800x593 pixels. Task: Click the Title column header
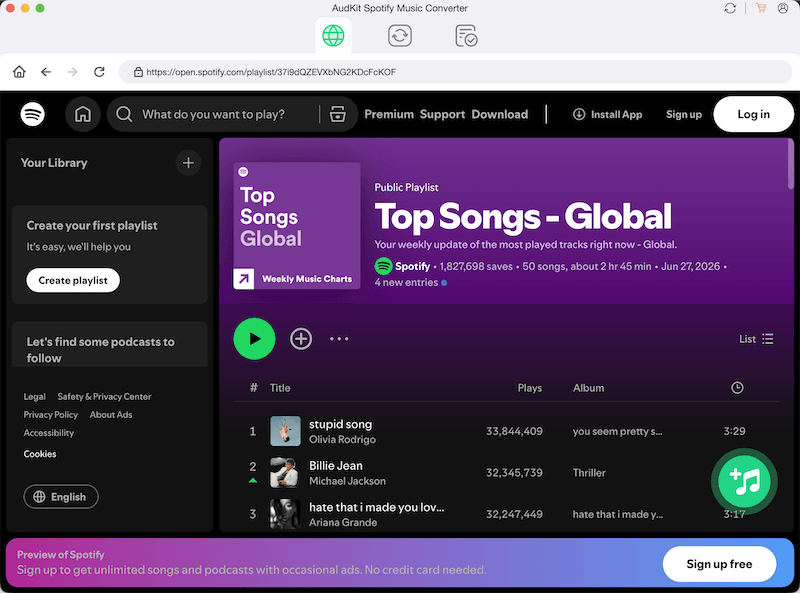pyautogui.click(x=280, y=388)
